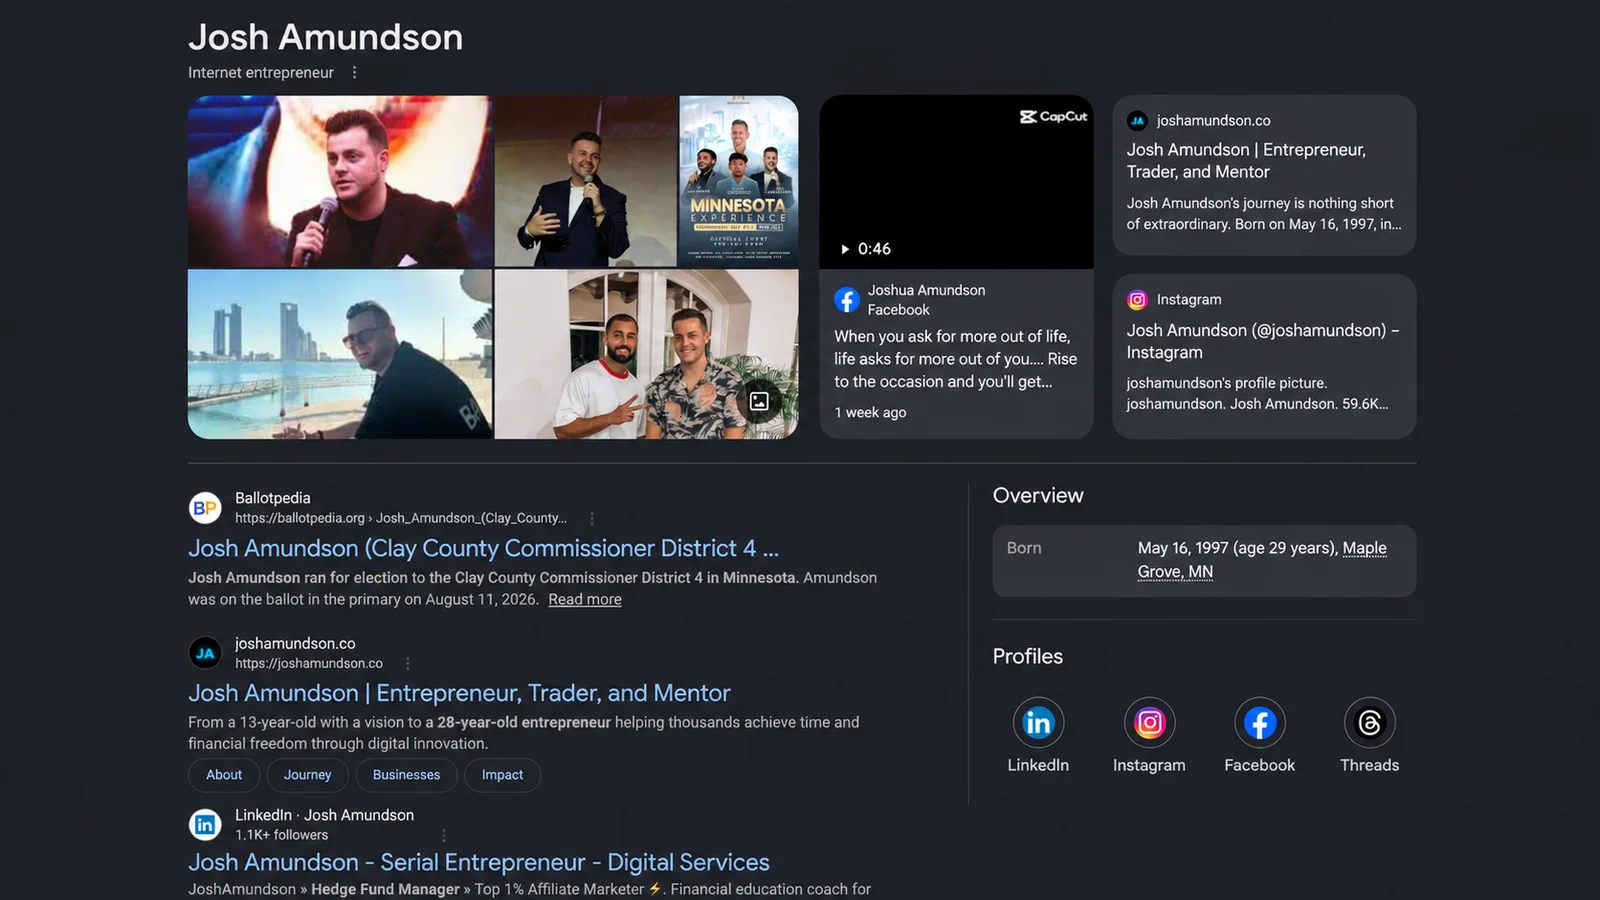Click the Instagram icon on the Instagram card
The width and height of the screenshot is (1600, 900).
pyautogui.click(x=1137, y=299)
